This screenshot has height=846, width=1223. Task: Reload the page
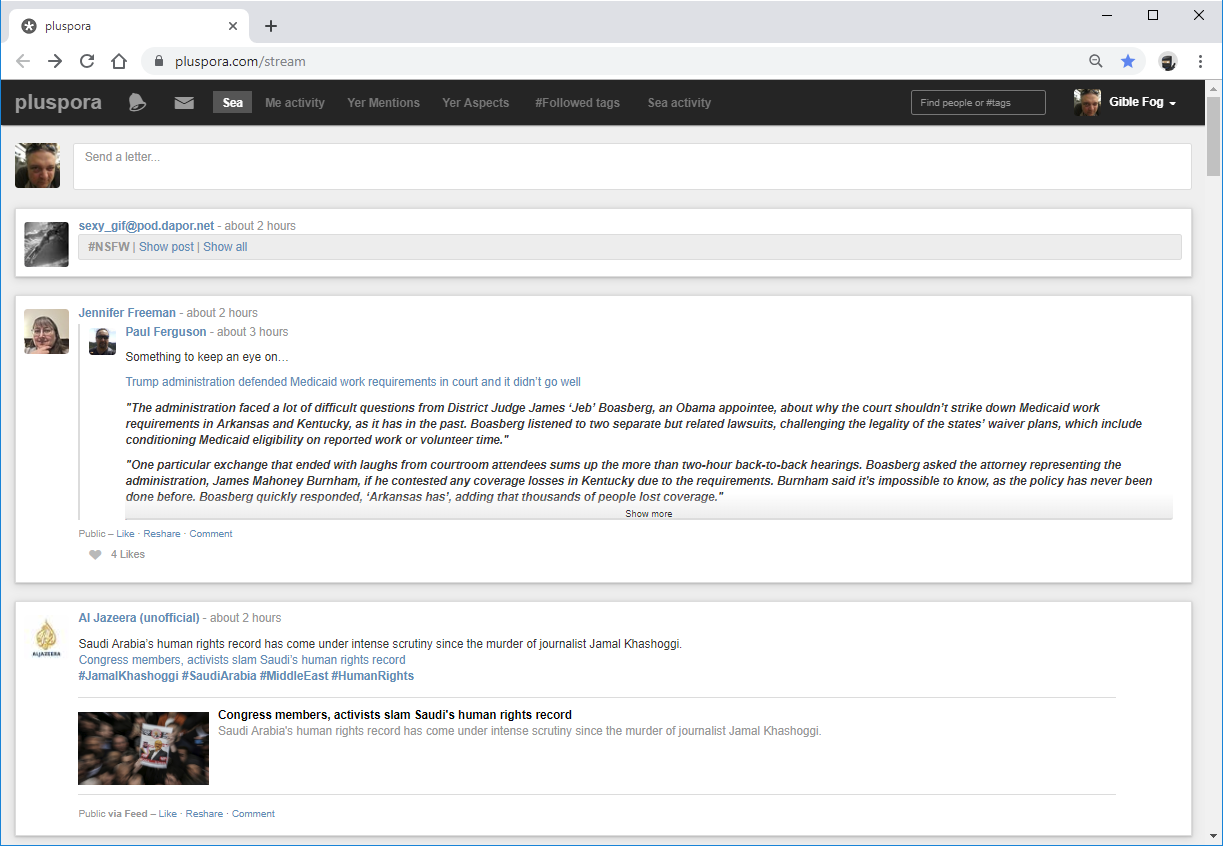pos(87,61)
